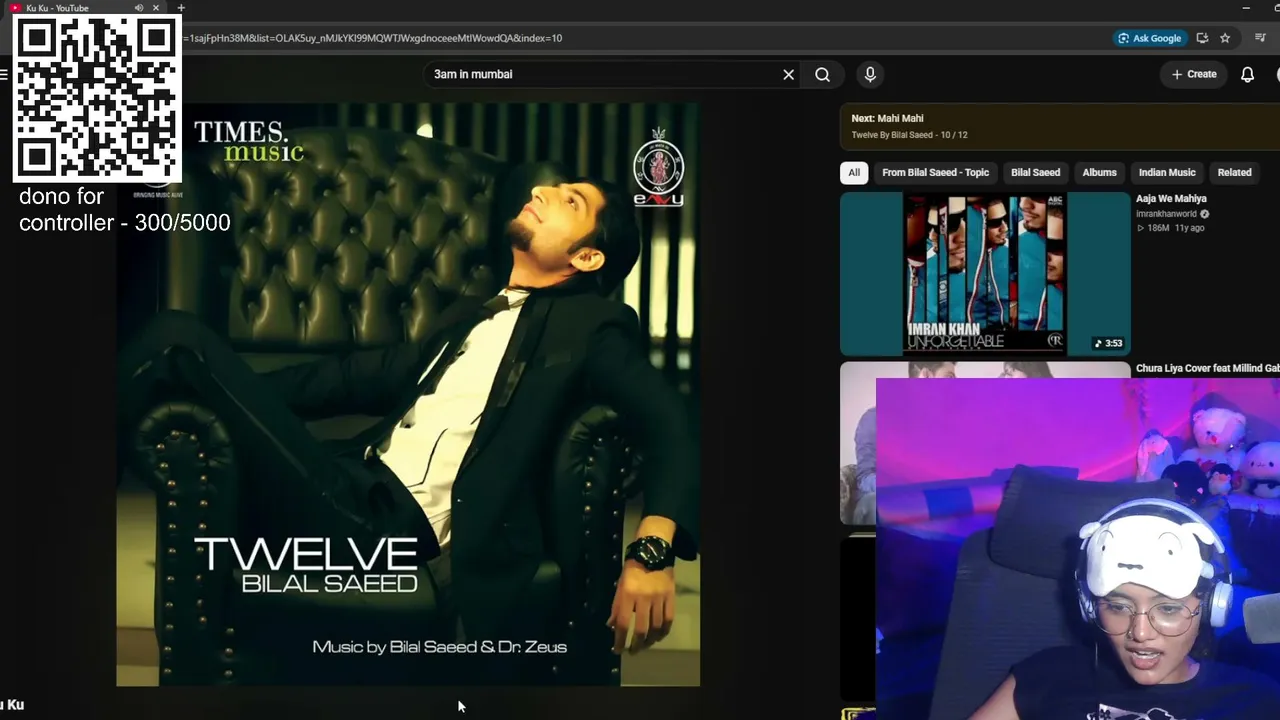The height and width of the screenshot is (720, 1280).
Task: Minimize the browser window
Action: [x=1246, y=8]
